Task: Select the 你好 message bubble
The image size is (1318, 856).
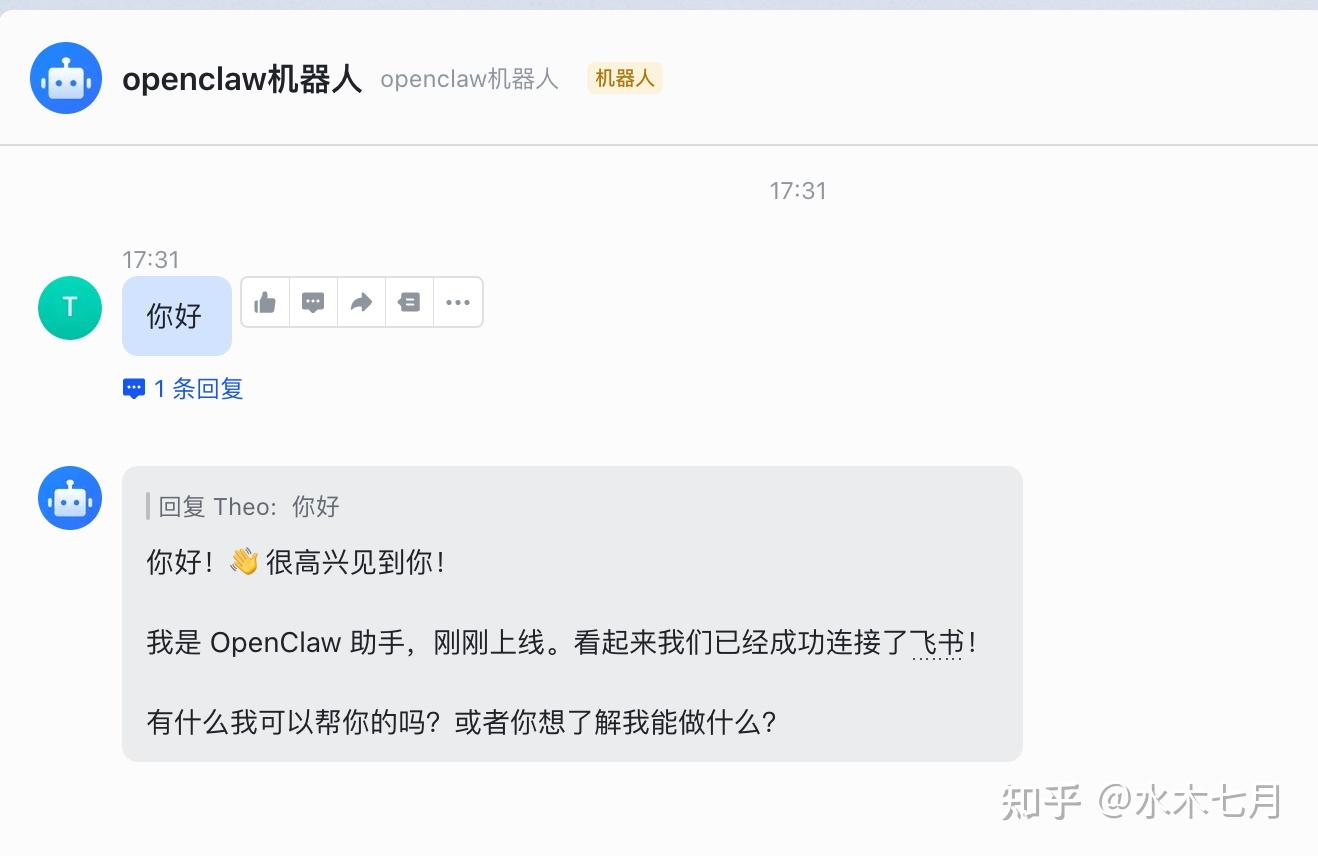Action: (177, 316)
